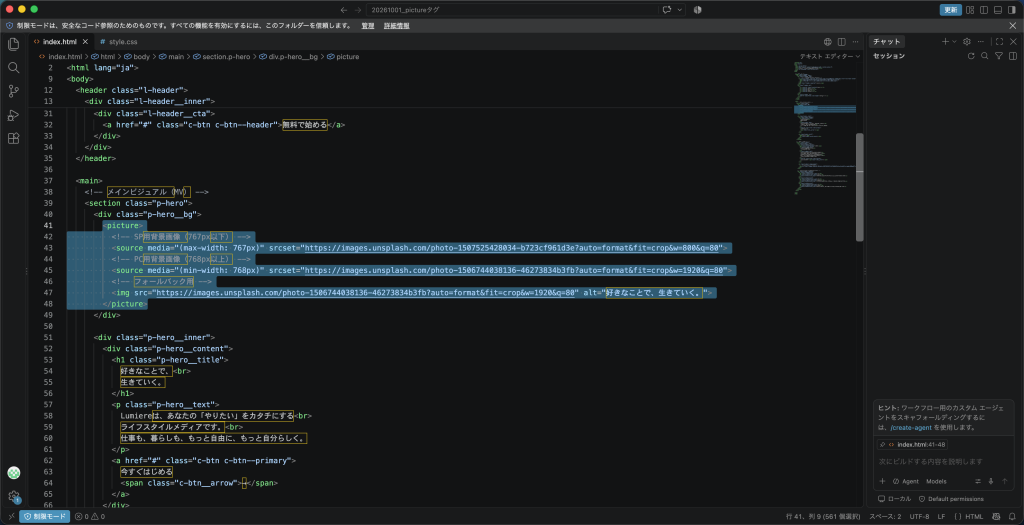Go forward with the right navigation arrow
The width and height of the screenshot is (1024, 525).
coord(357,10)
